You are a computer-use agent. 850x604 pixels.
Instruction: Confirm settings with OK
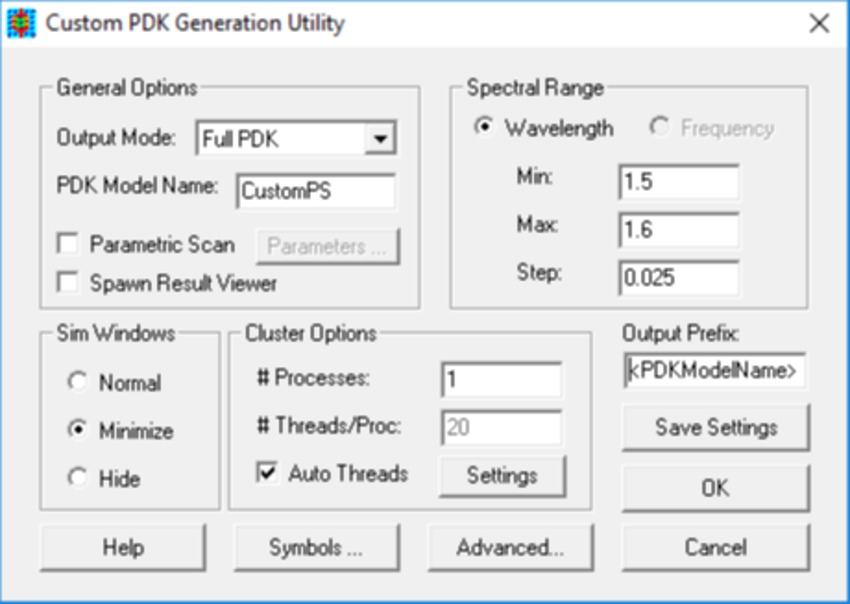(715, 488)
